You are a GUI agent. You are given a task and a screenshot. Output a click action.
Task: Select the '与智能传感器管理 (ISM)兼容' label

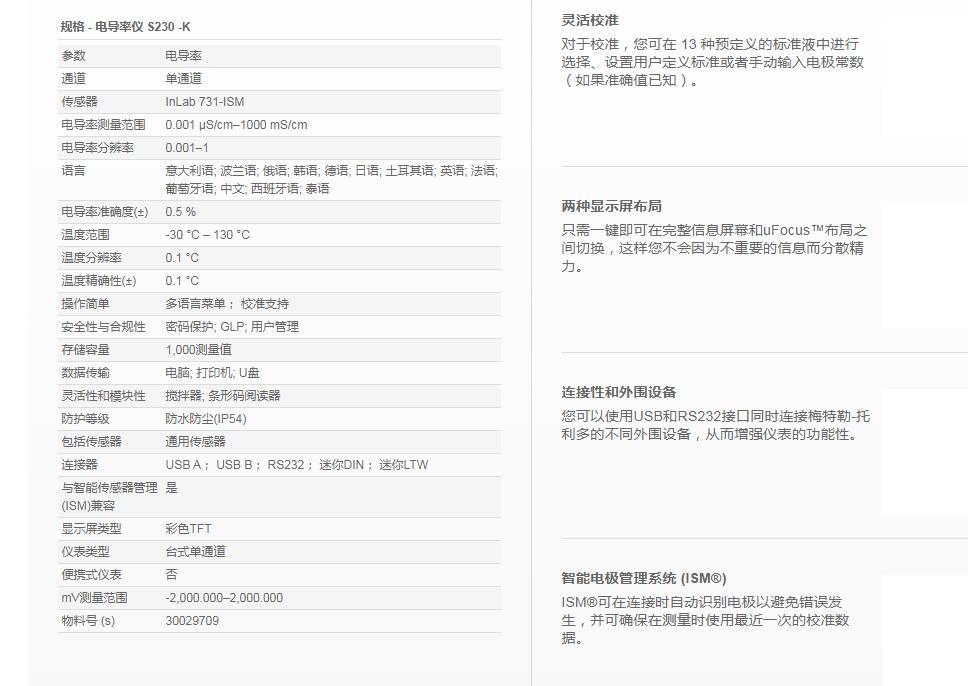pyautogui.click(x=109, y=497)
